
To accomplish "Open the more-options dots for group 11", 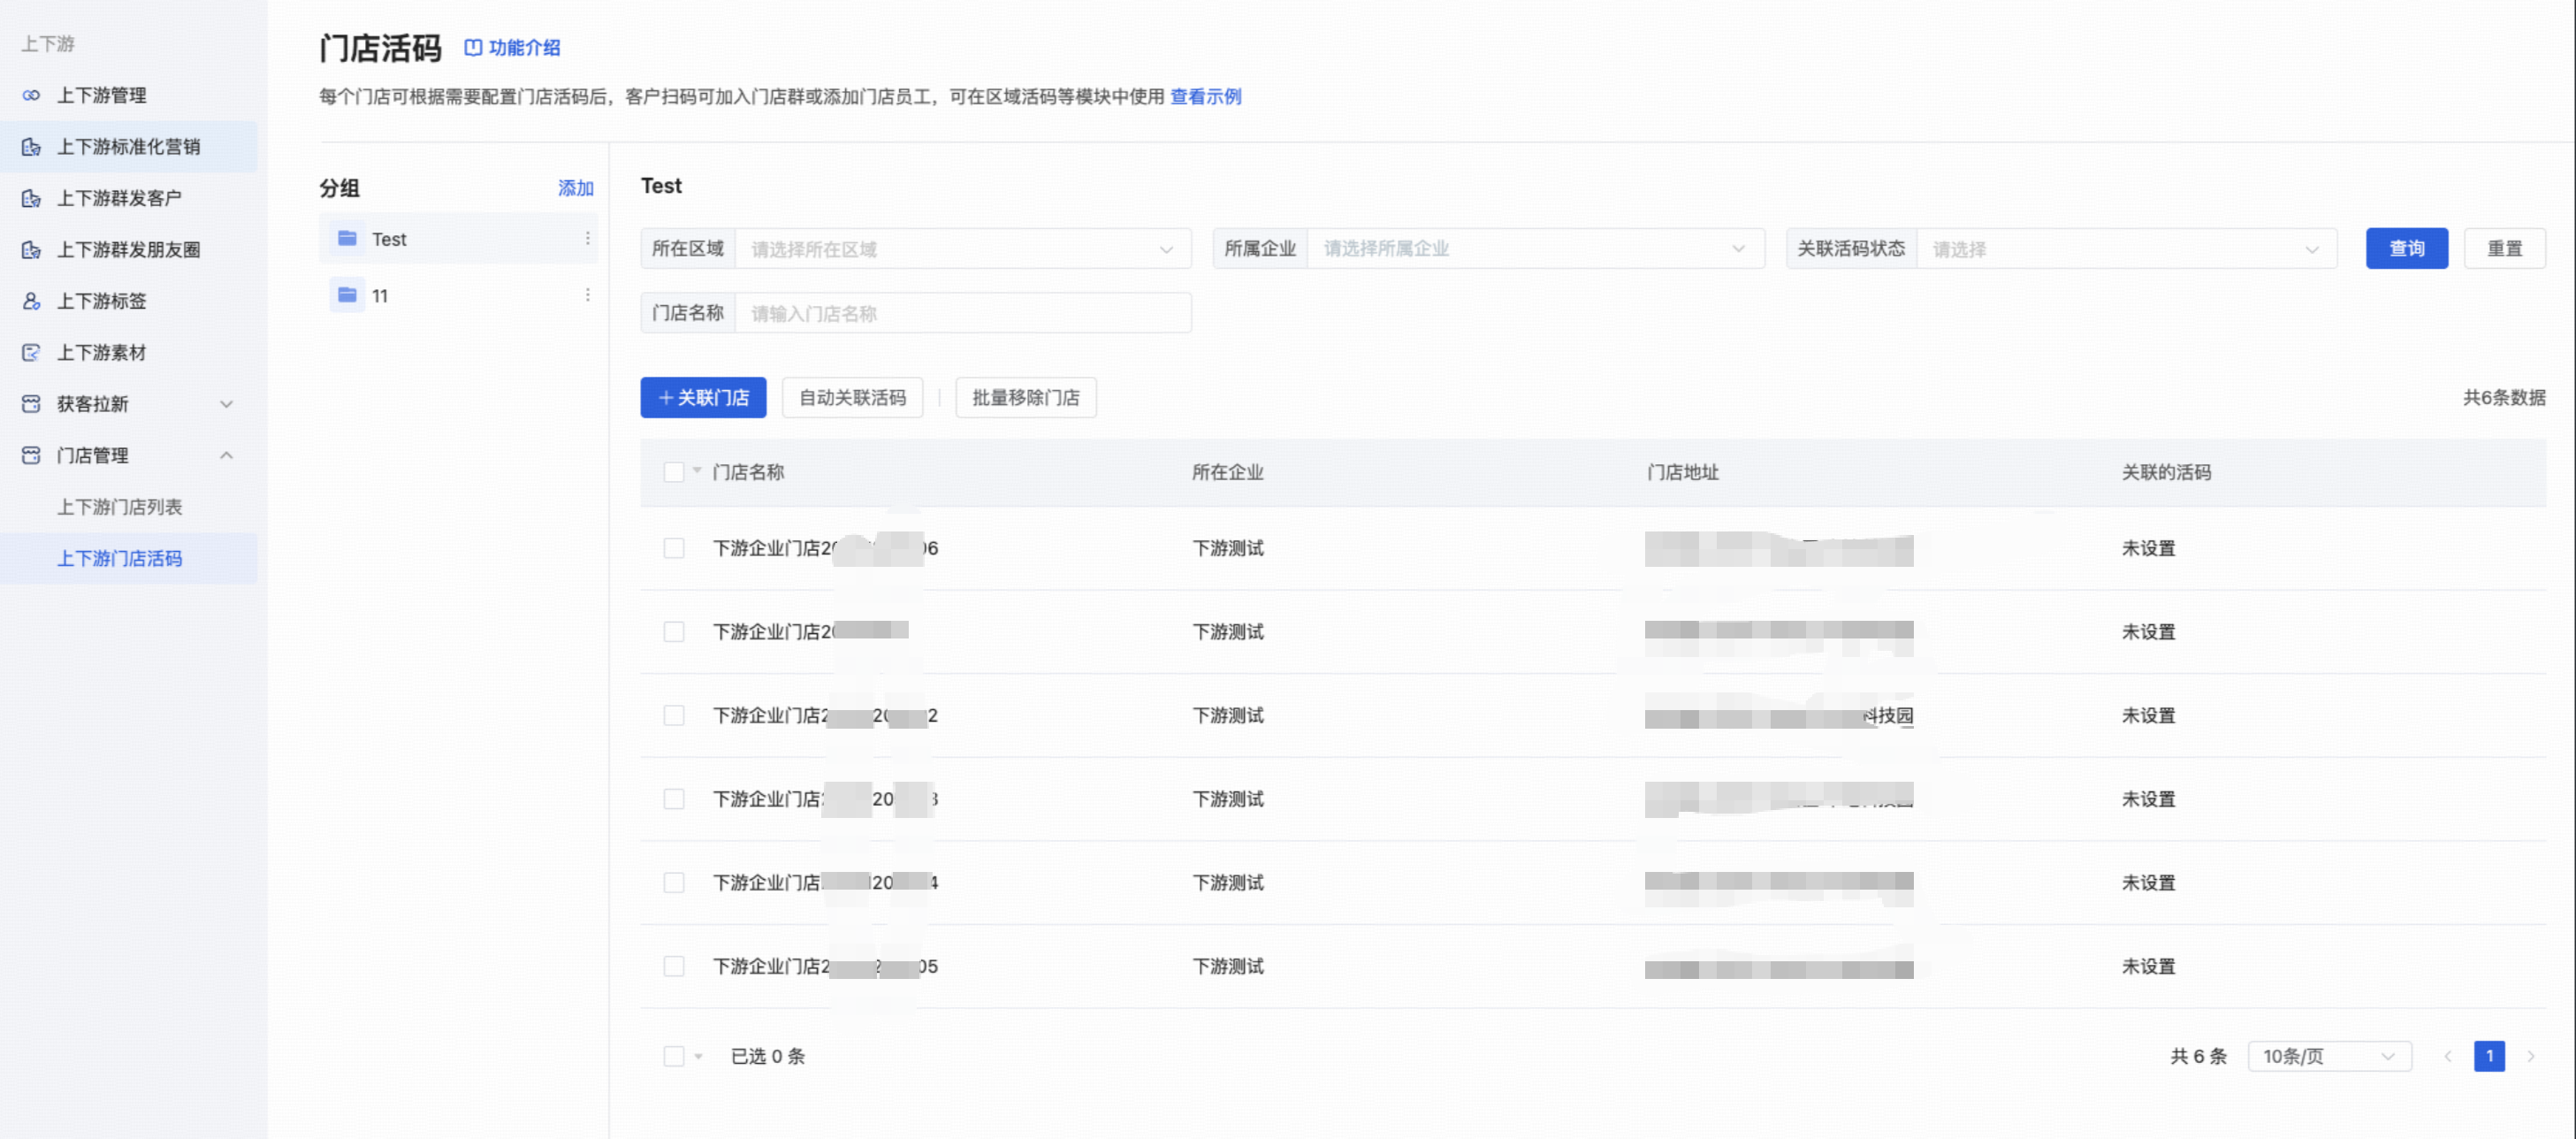I will (587, 295).
